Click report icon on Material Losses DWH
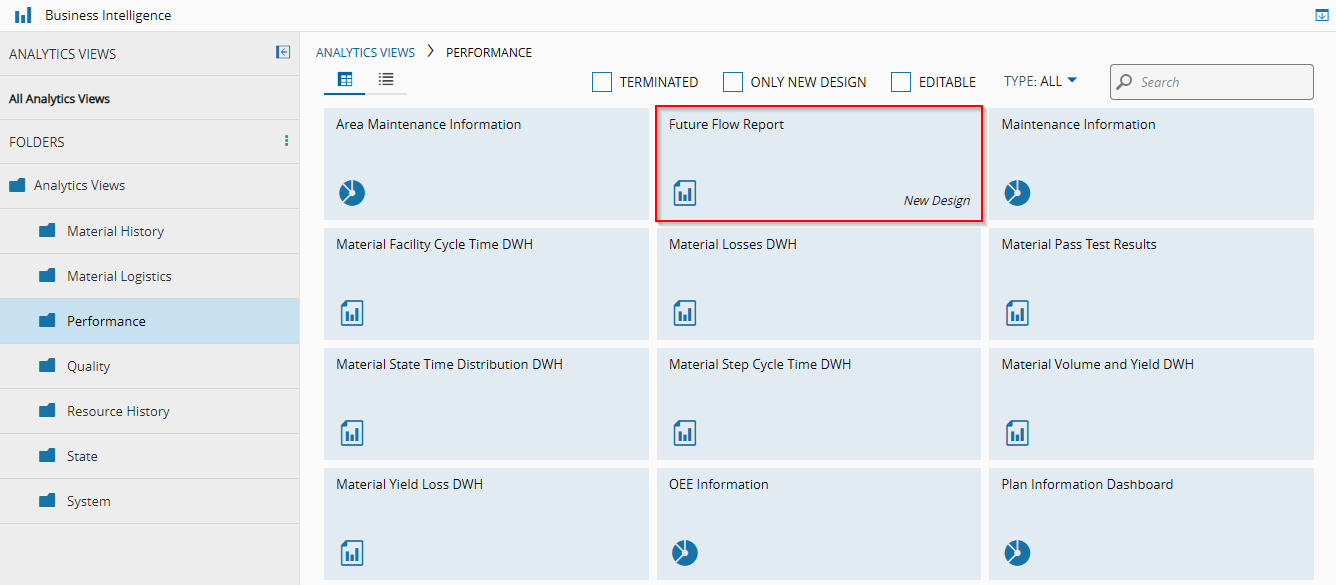The width and height of the screenshot is (1336, 585). tap(684, 313)
